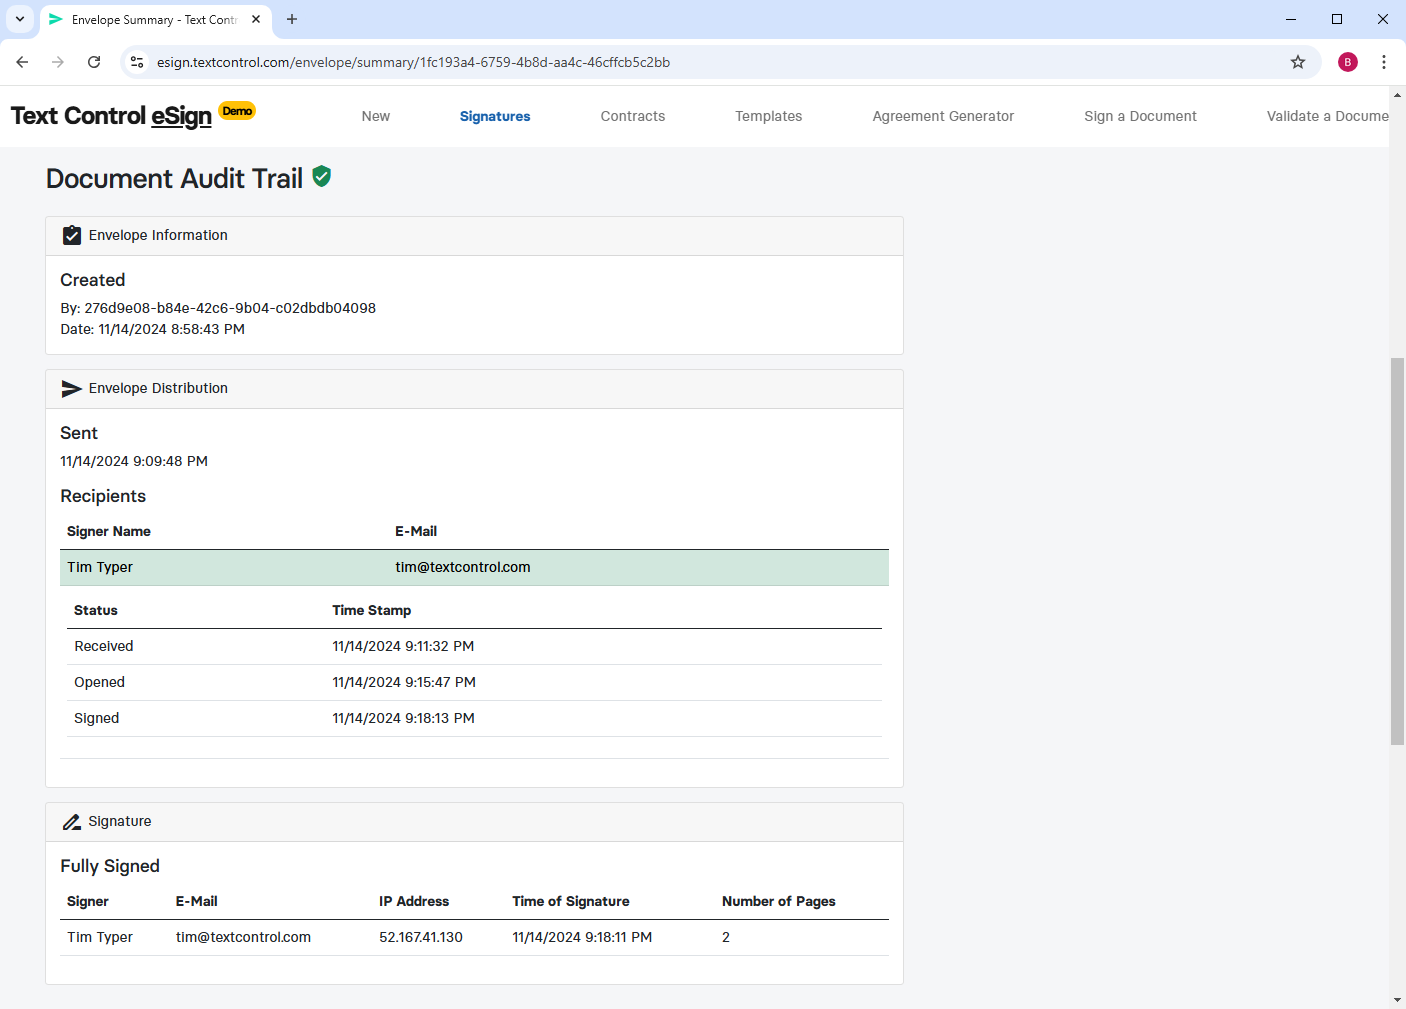Viewport: 1406px width, 1009px height.
Task: Click the Demo badge
Action: coord(237,111)
